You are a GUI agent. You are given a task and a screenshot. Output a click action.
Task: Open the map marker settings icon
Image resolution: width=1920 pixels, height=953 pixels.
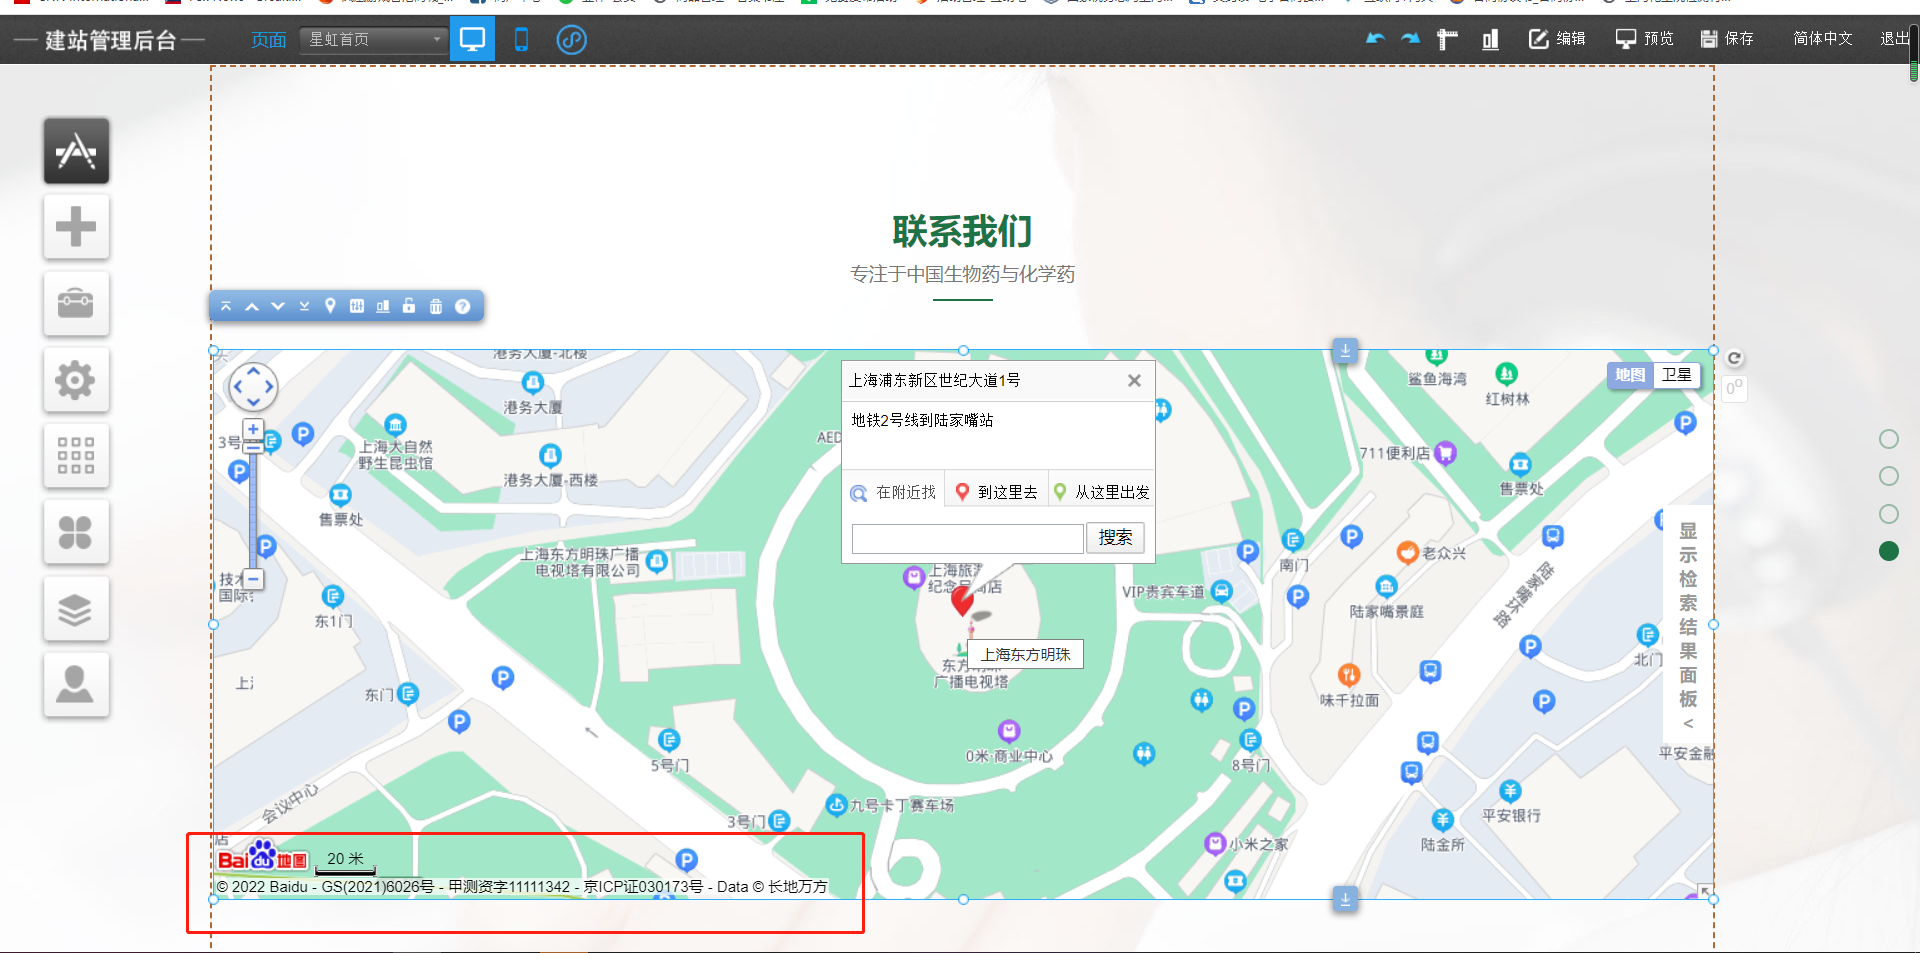tap(330, 306)
